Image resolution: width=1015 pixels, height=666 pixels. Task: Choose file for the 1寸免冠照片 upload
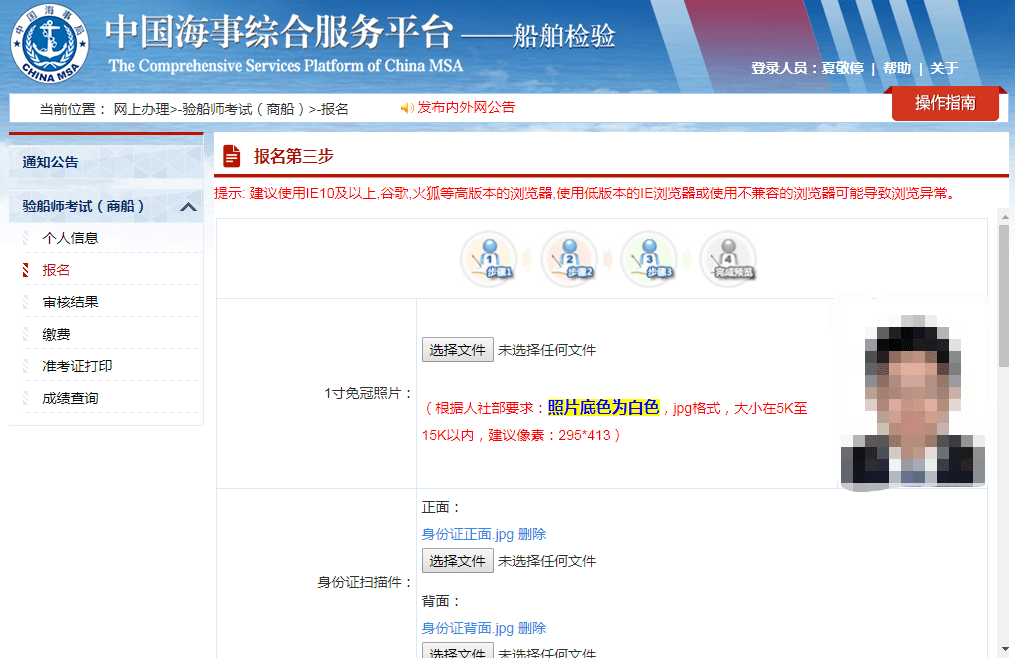point(457,350)
